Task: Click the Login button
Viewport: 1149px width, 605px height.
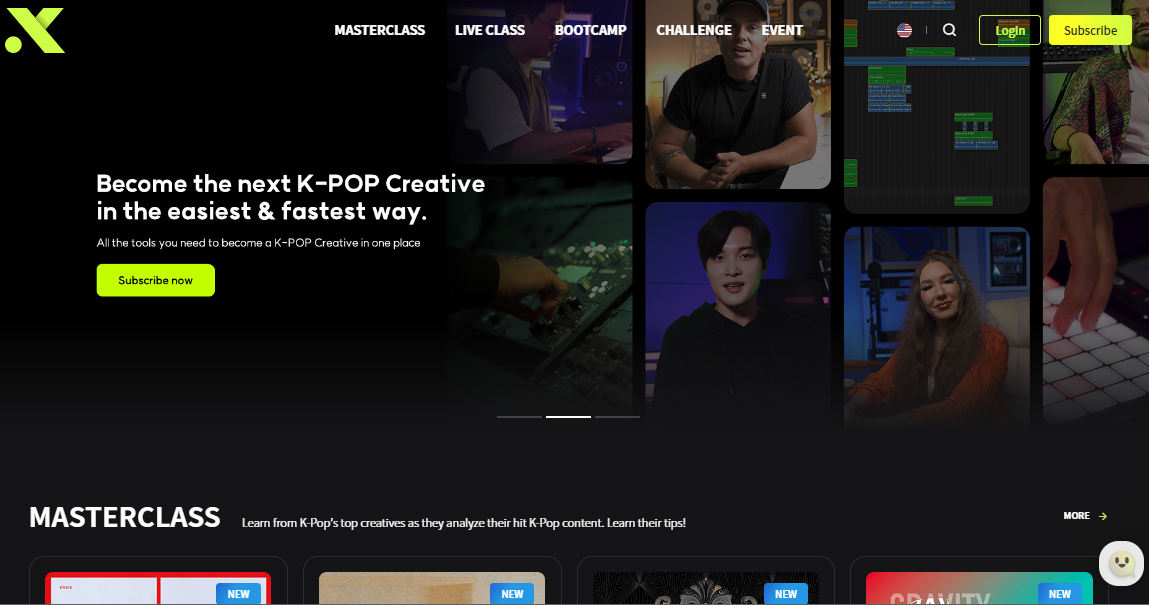Action: pos(1009,30)
